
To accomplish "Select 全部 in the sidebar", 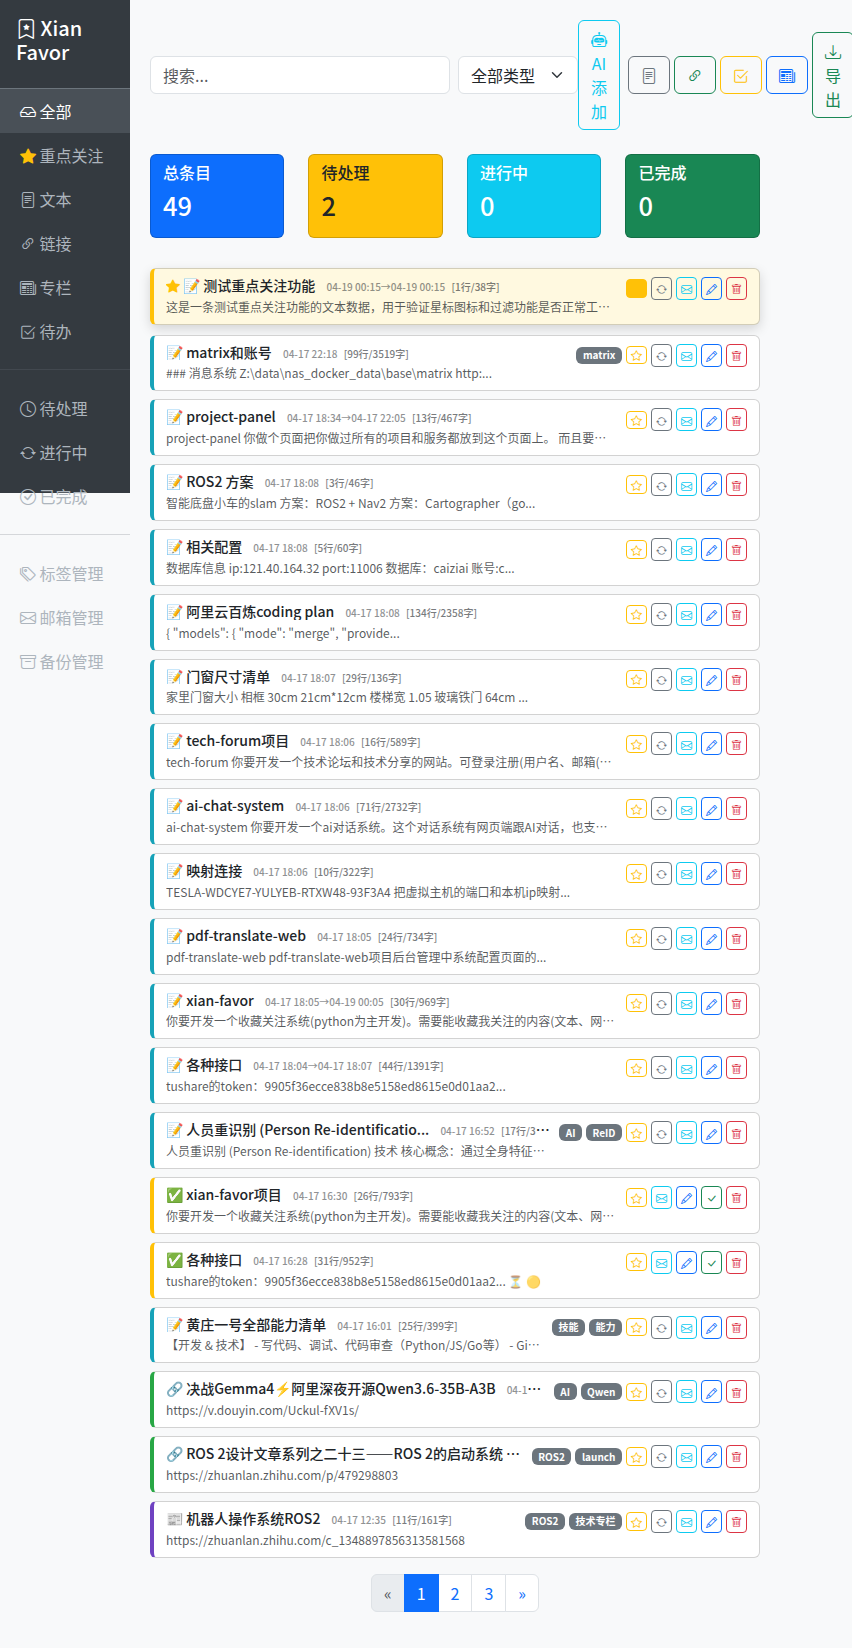I will click(x=65, y=111).
